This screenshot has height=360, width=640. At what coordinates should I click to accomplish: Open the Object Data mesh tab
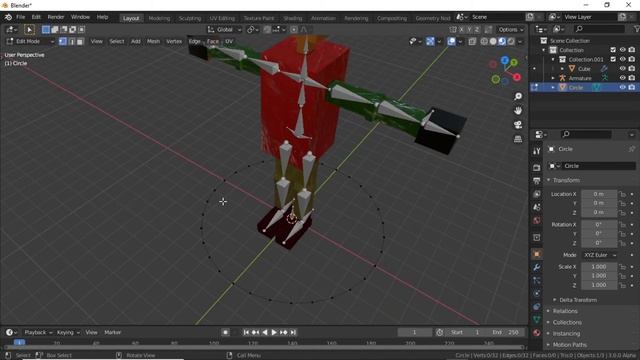click(537, 320)
